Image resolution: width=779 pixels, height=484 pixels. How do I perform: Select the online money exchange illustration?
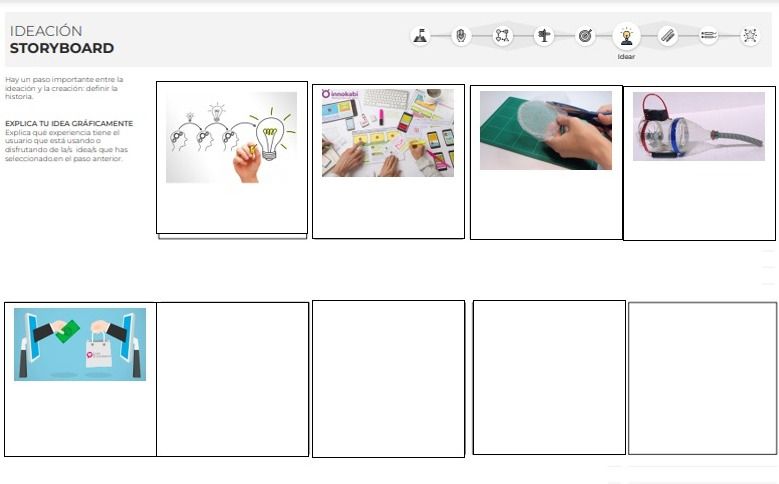pyautogui.click(x=80, y=344)
